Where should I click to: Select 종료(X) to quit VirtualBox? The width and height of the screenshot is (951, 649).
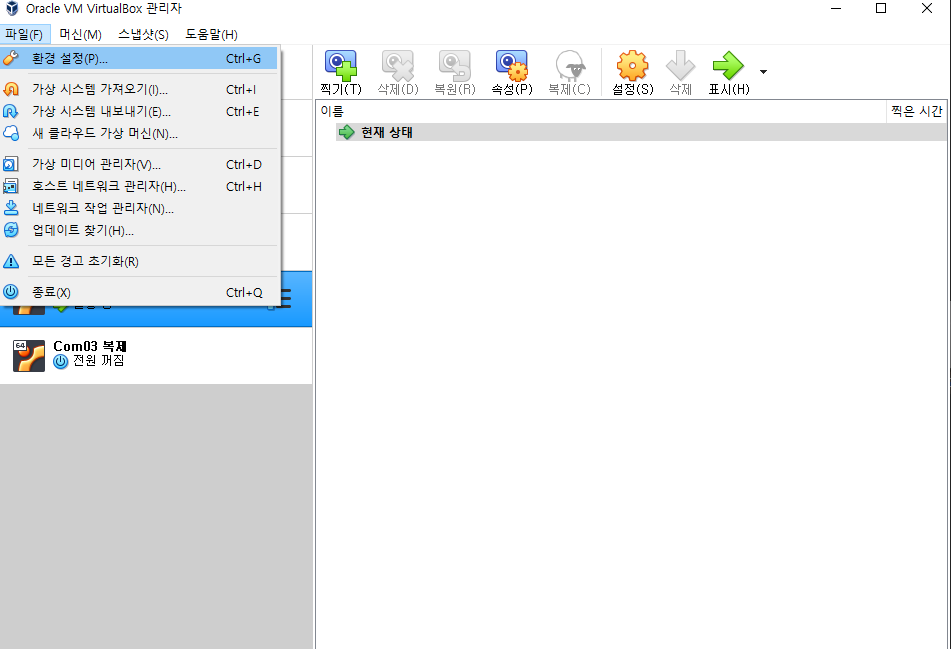coord(139,292)
